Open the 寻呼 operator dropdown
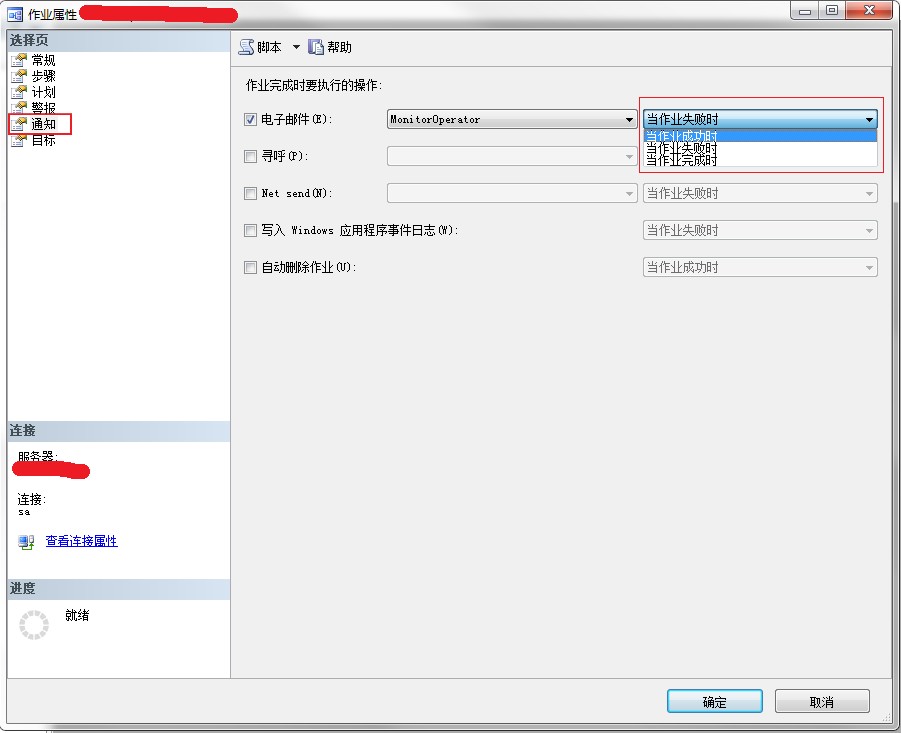This screenshot has height=733, width=901. 512,156
